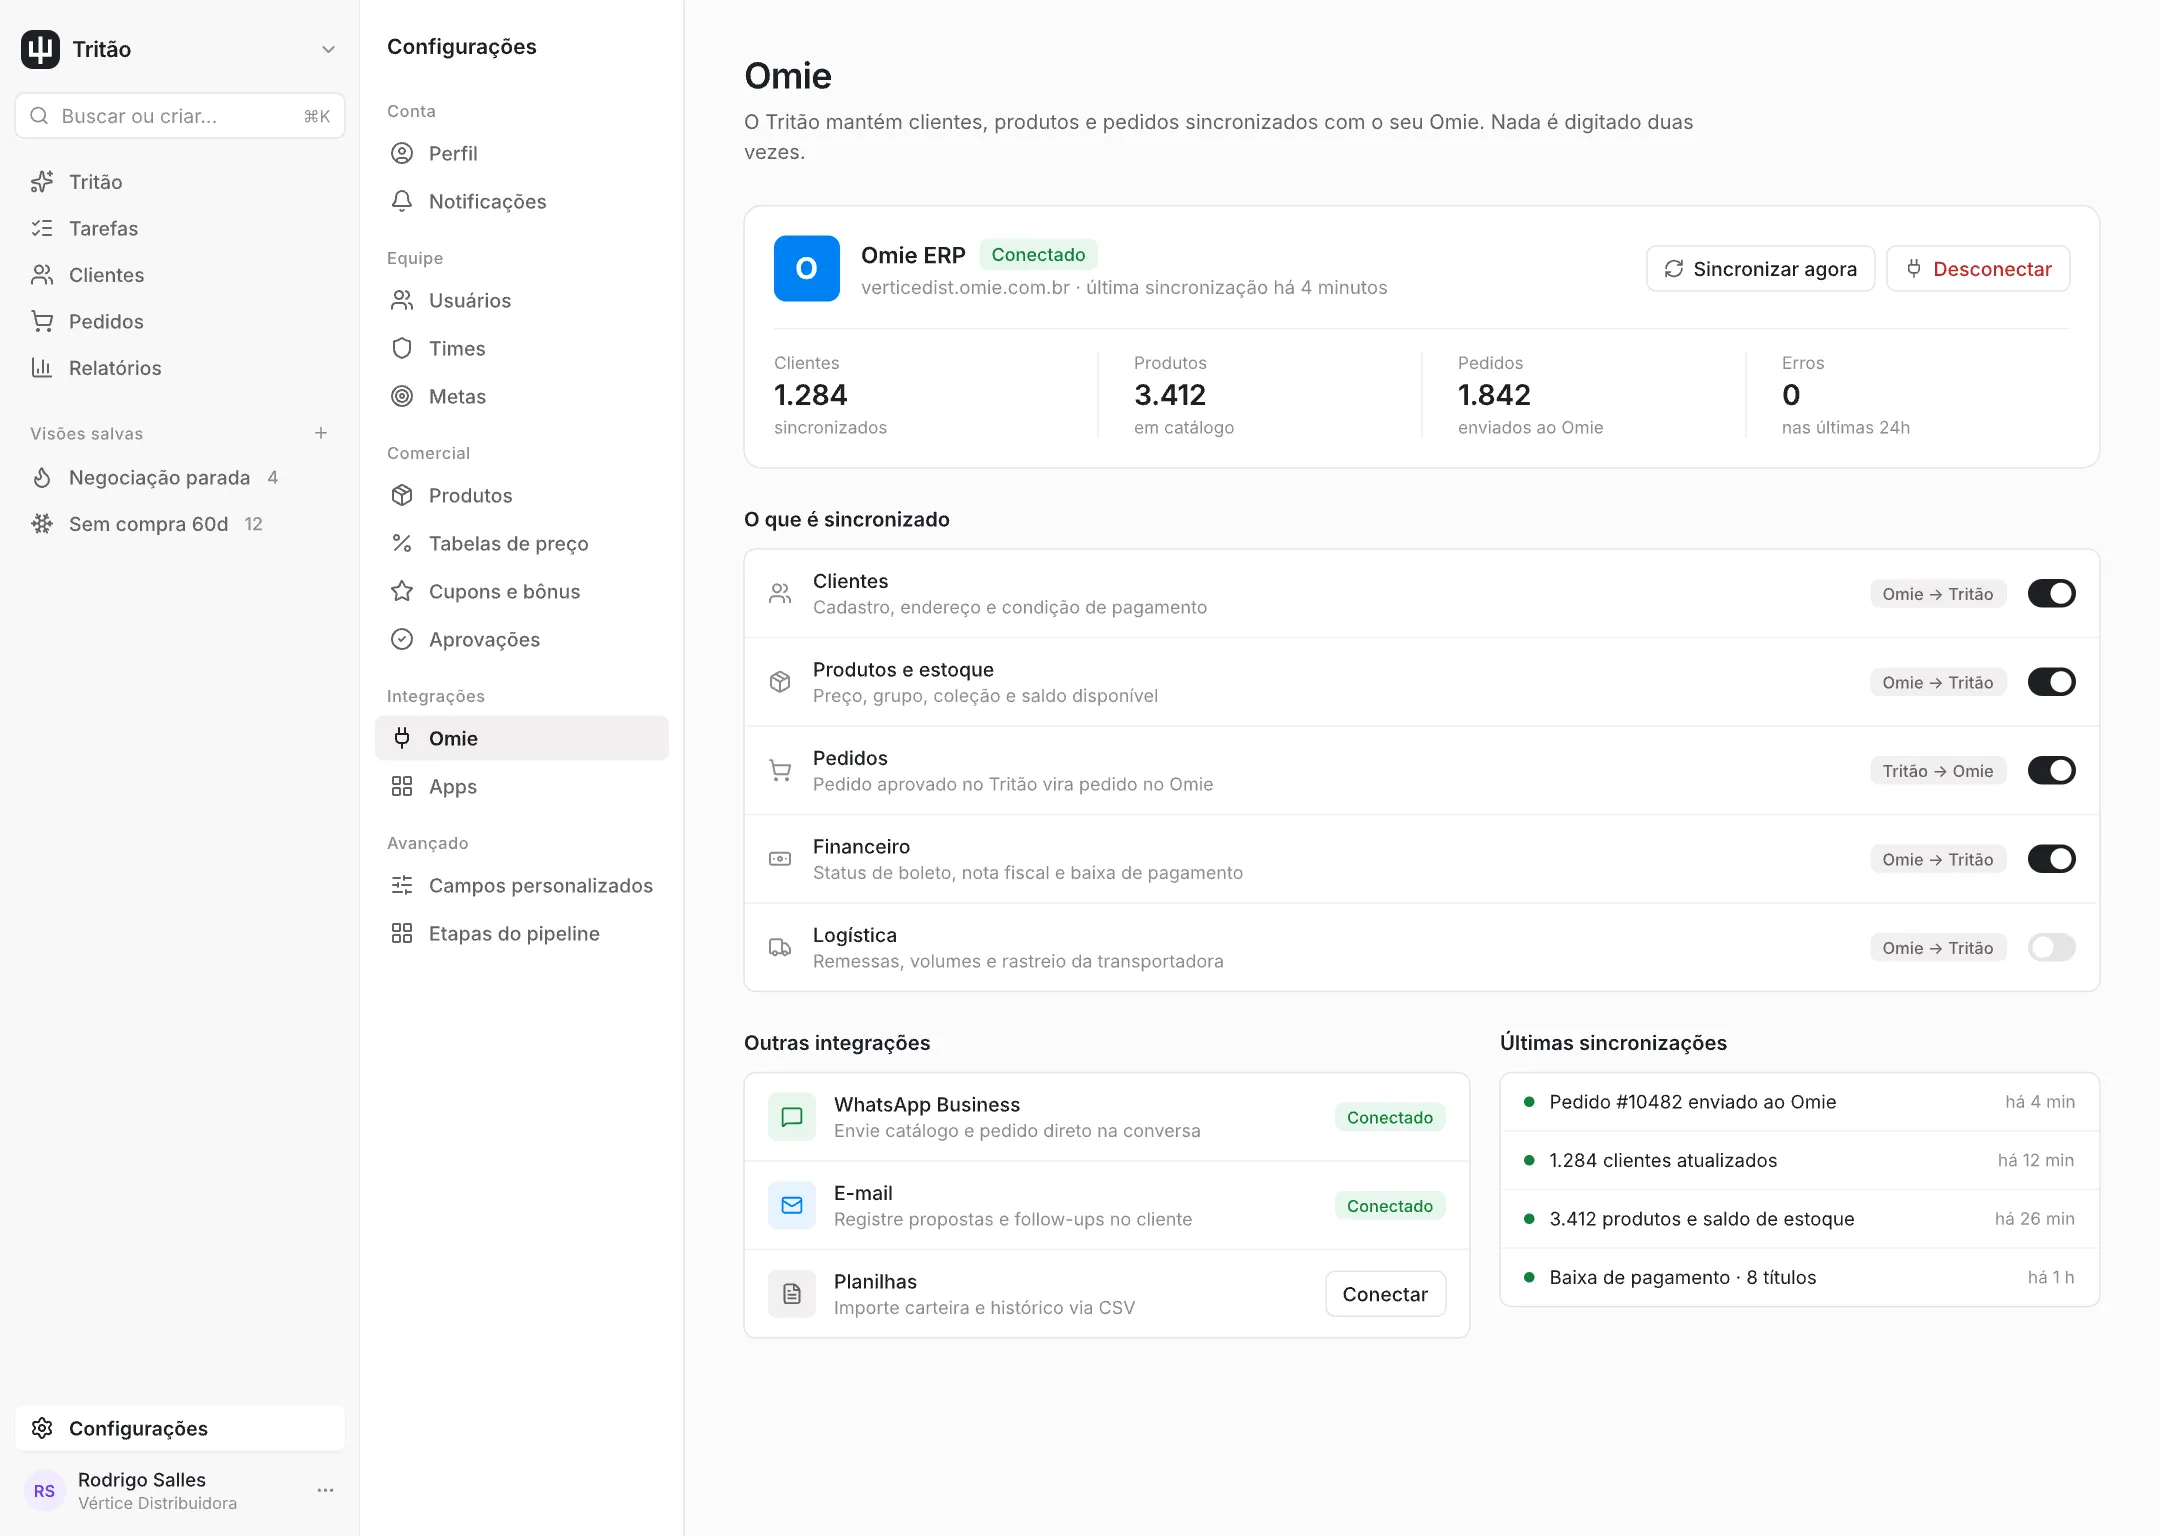Image resolution: width=2160 pixels, height=1536 pixels.
Task: Add a saved view with plus icon
Action: pos(321,433)
